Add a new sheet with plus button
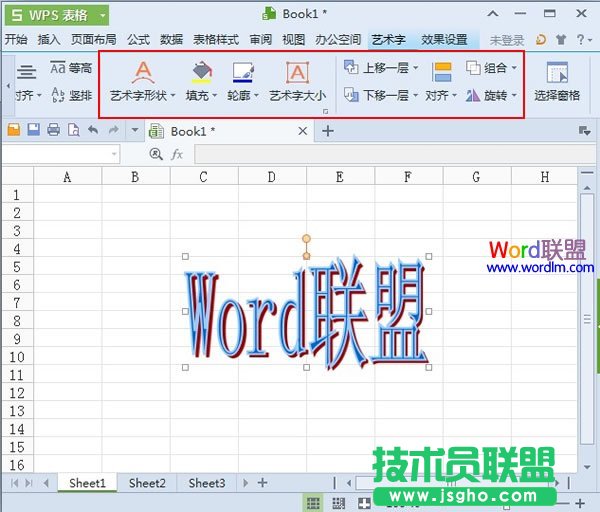This screenshot has width=600, height=512. pyautogui.click(x=262, y=483)
